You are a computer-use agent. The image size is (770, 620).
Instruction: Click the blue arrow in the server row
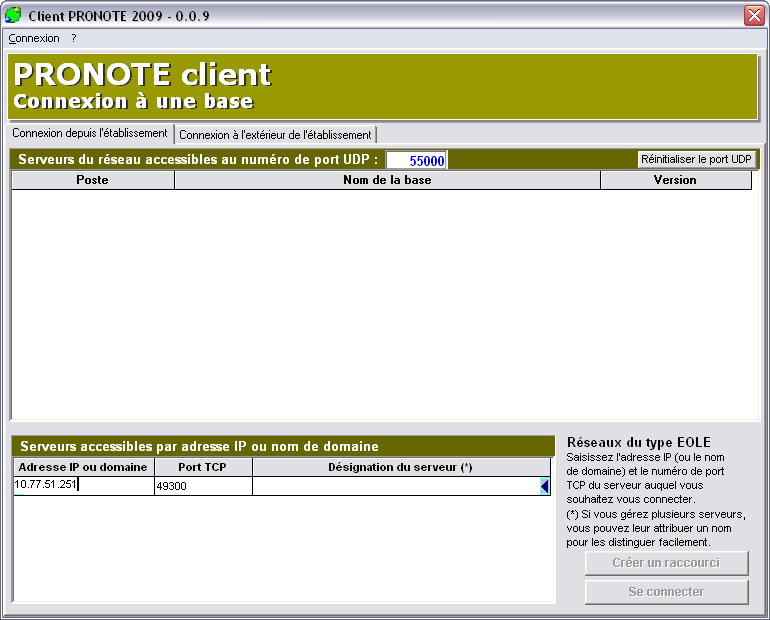click(544, 486)
